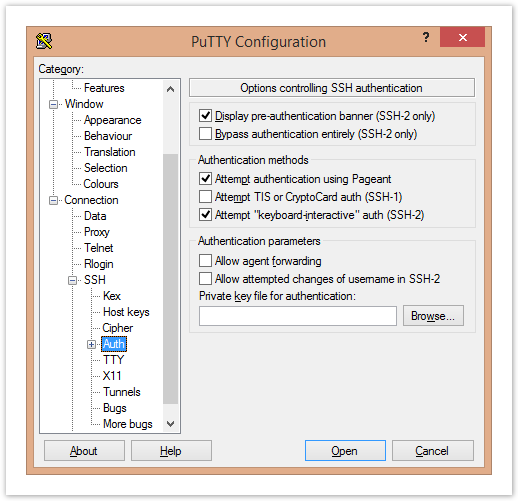
Task: Click the question mark help icon
Action: click(426, 37)
